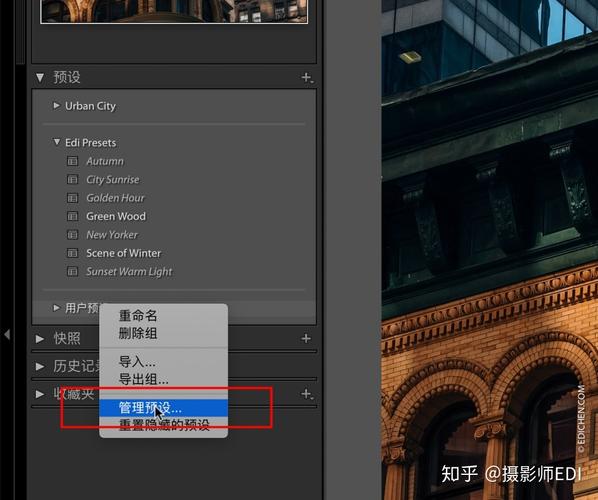Screen dimensions: 598x500
Task: Expand the Urban City preset group
Action: [56, 105]
